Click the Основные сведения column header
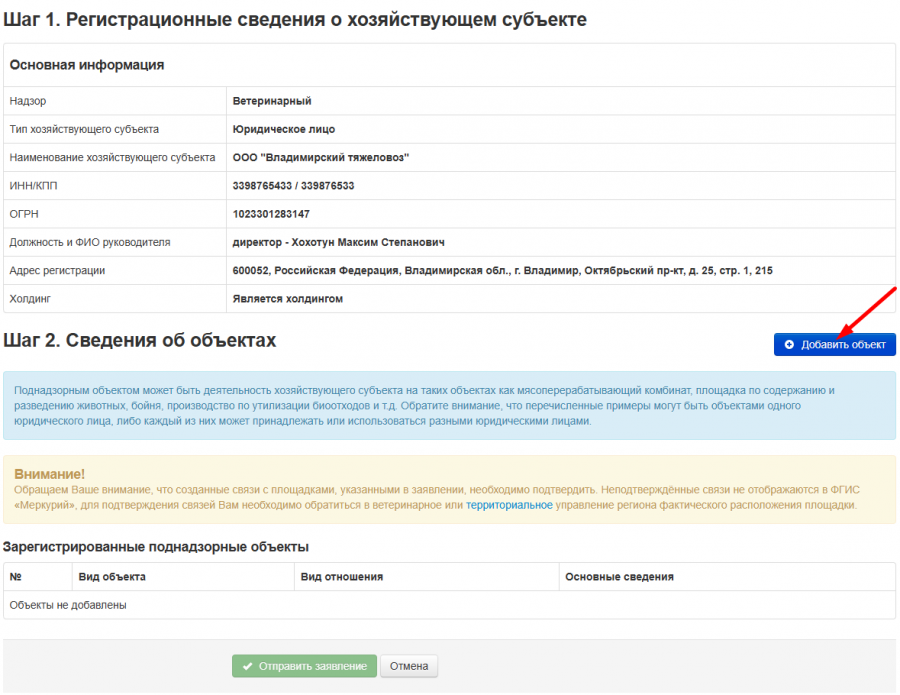Image resolution: width=900 pixels, height=695 pixels. [619, 577]
